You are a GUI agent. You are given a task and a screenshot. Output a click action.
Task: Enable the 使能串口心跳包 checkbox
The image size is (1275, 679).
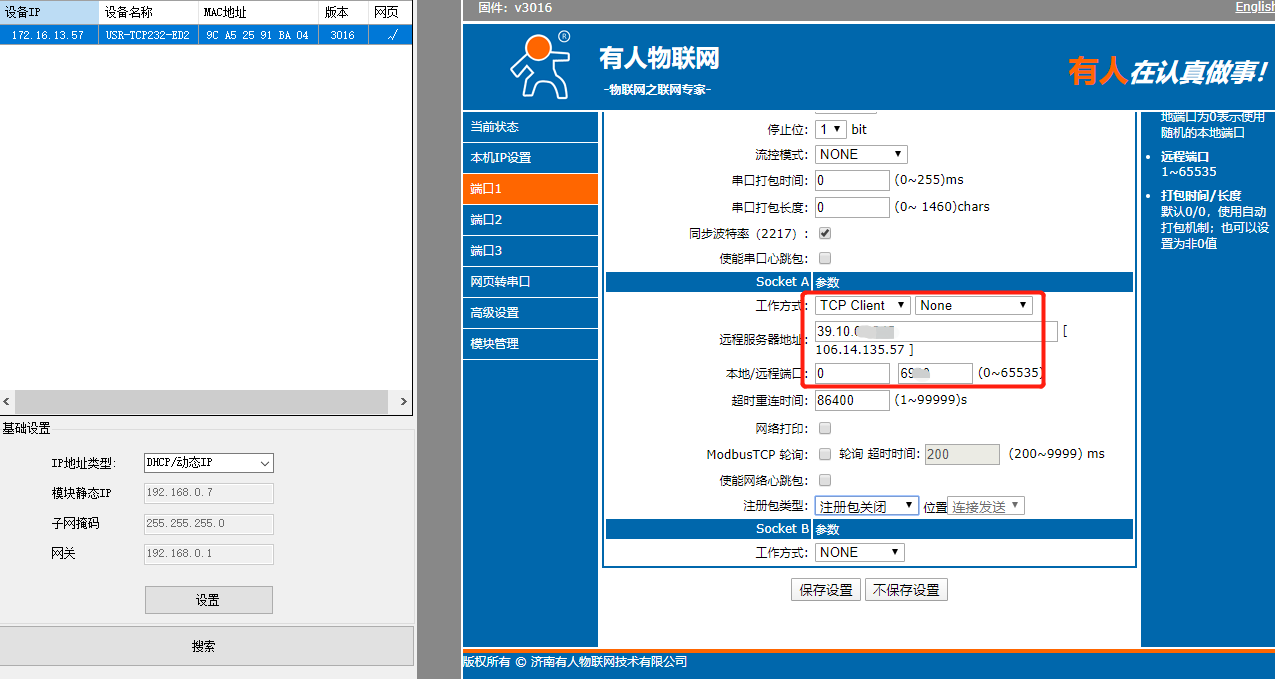(x=825, y=258)
